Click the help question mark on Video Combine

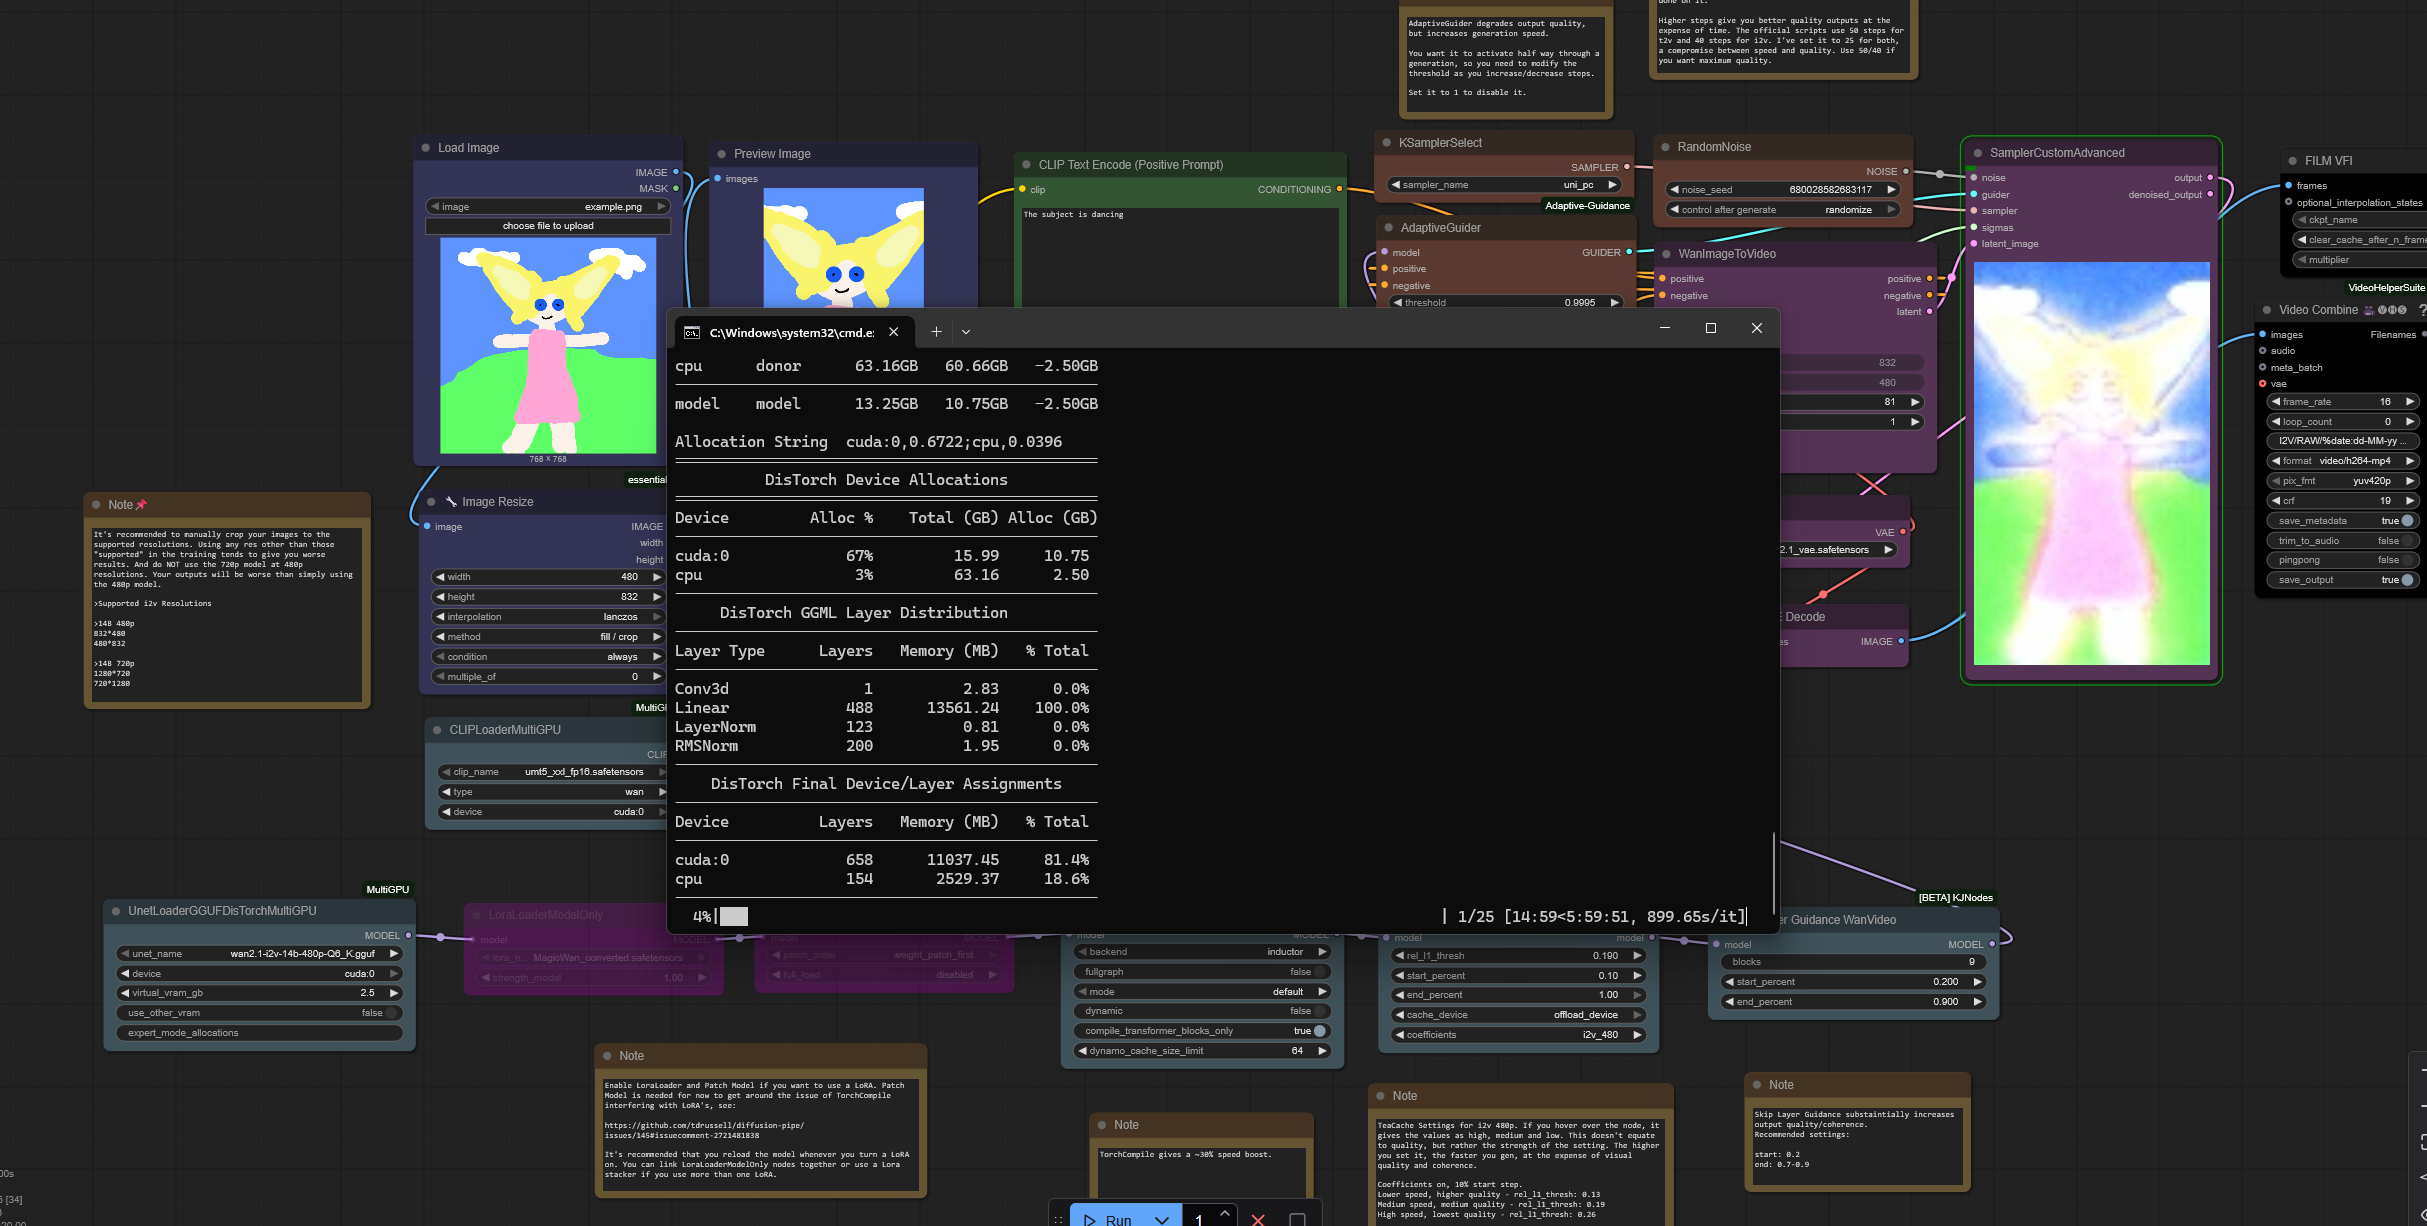2421,310
